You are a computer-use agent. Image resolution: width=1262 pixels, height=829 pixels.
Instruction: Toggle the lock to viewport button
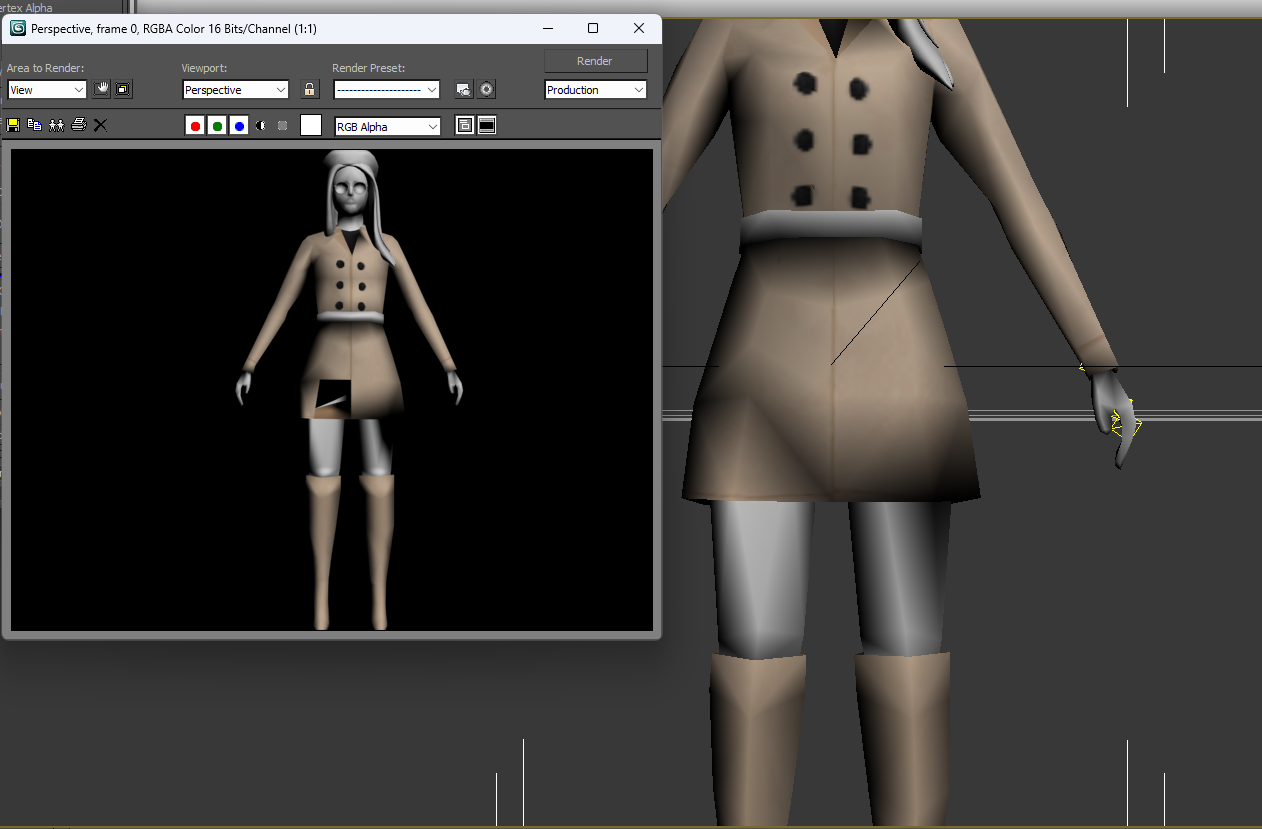[310, 90]
